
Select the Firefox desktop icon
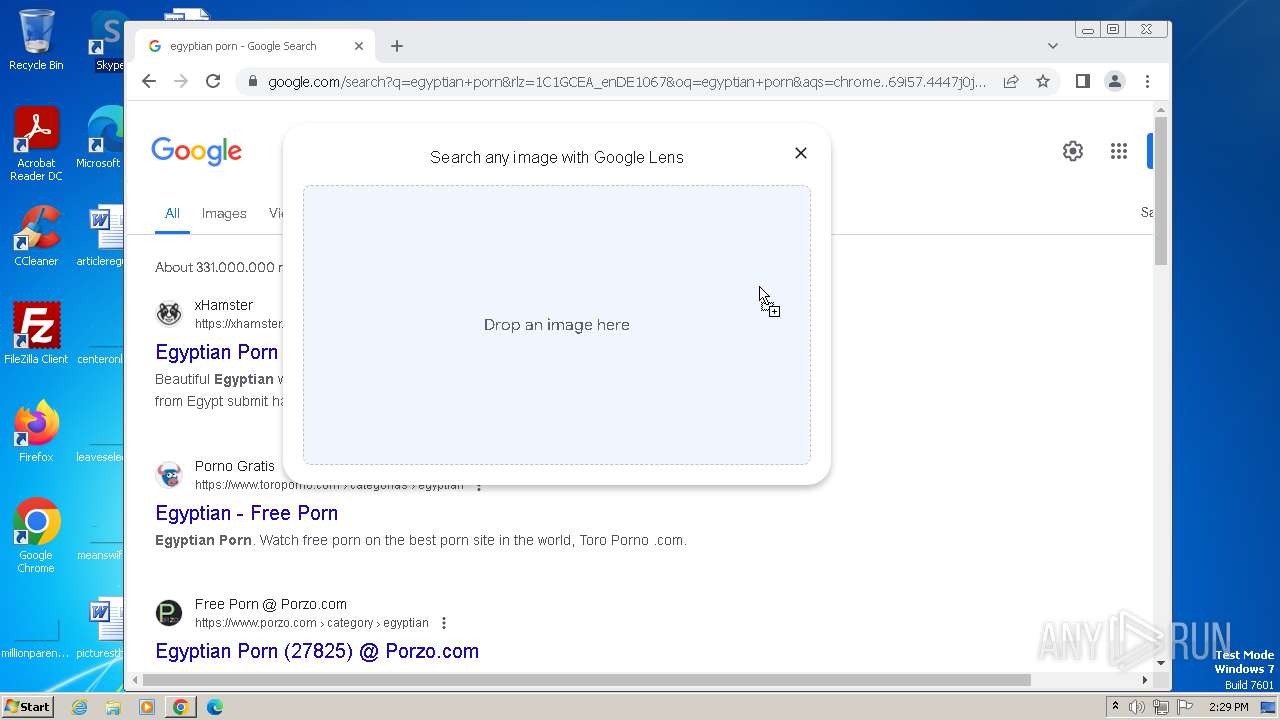click(36, 432)
